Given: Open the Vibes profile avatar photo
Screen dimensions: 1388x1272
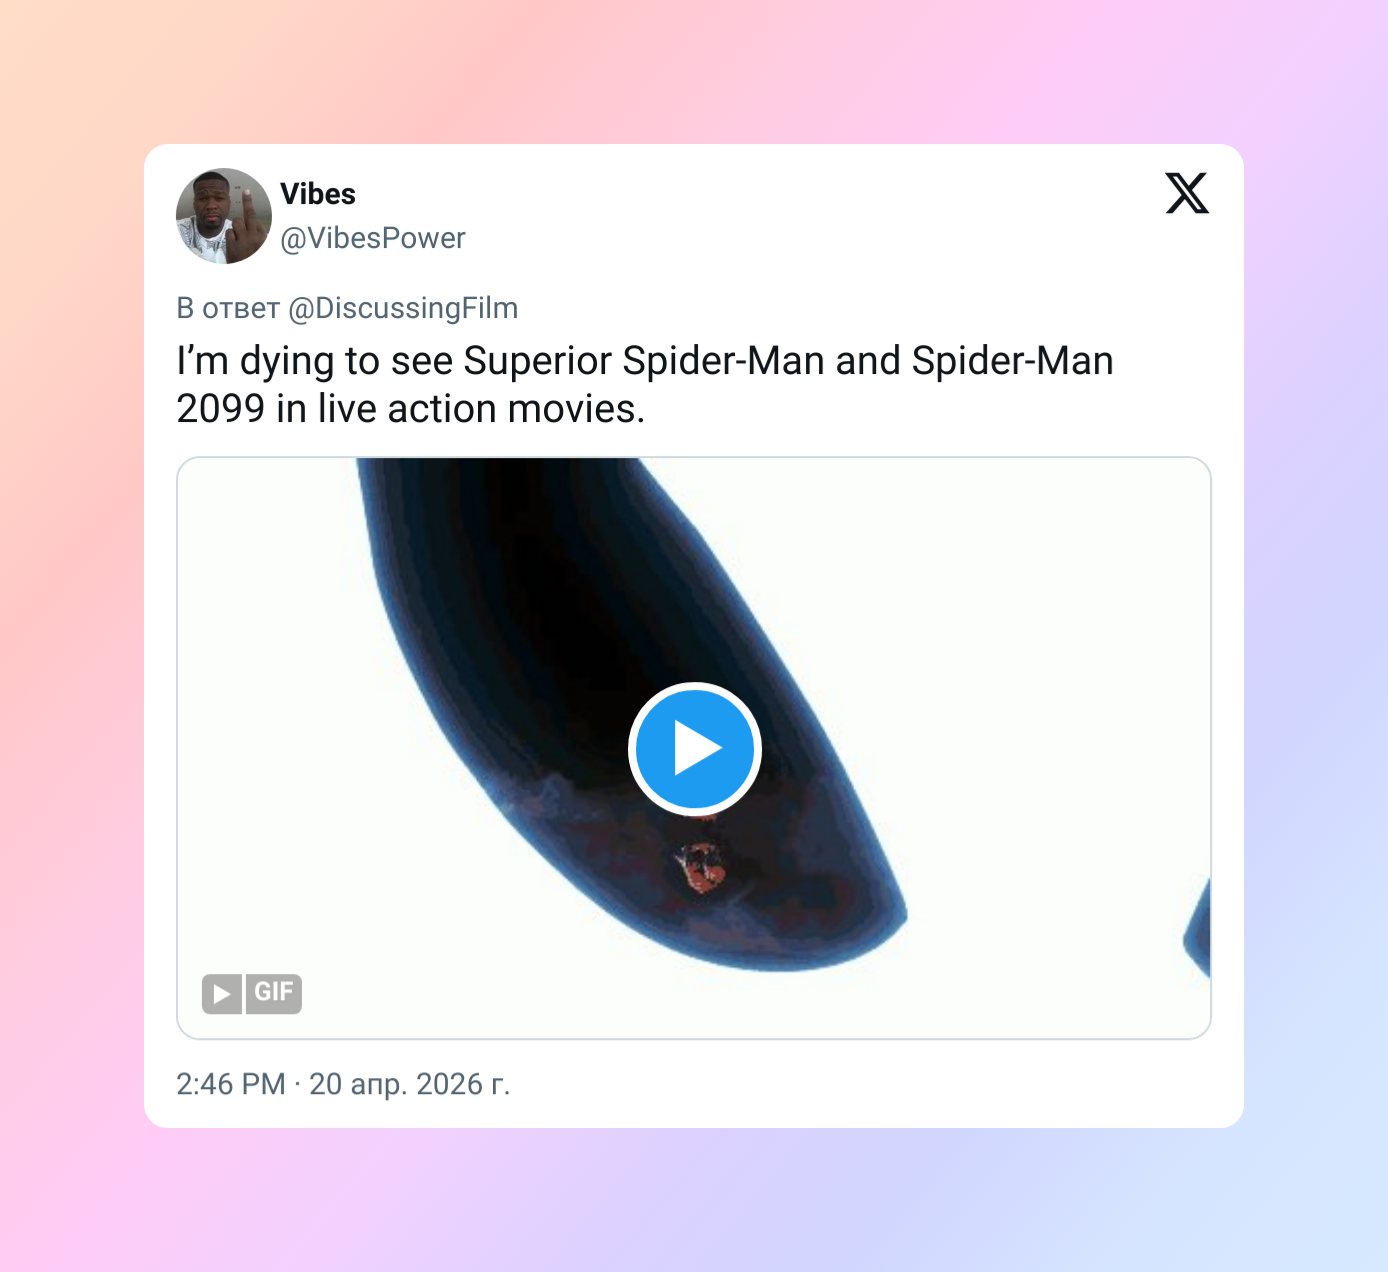Looking at the screenshot, I should 224,216.
